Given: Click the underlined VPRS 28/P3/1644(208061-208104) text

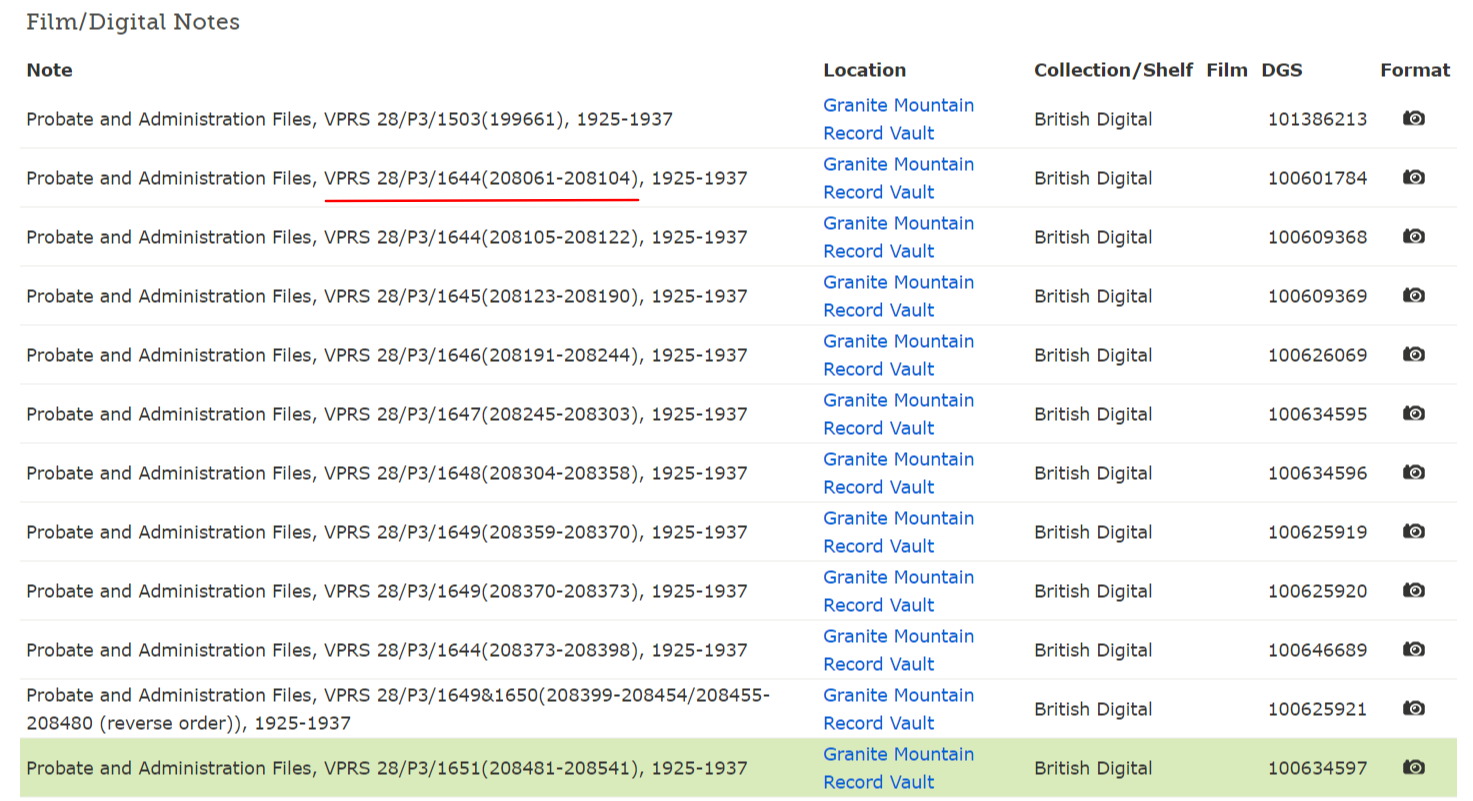Looking at the screenshot, I should [481, 179].
